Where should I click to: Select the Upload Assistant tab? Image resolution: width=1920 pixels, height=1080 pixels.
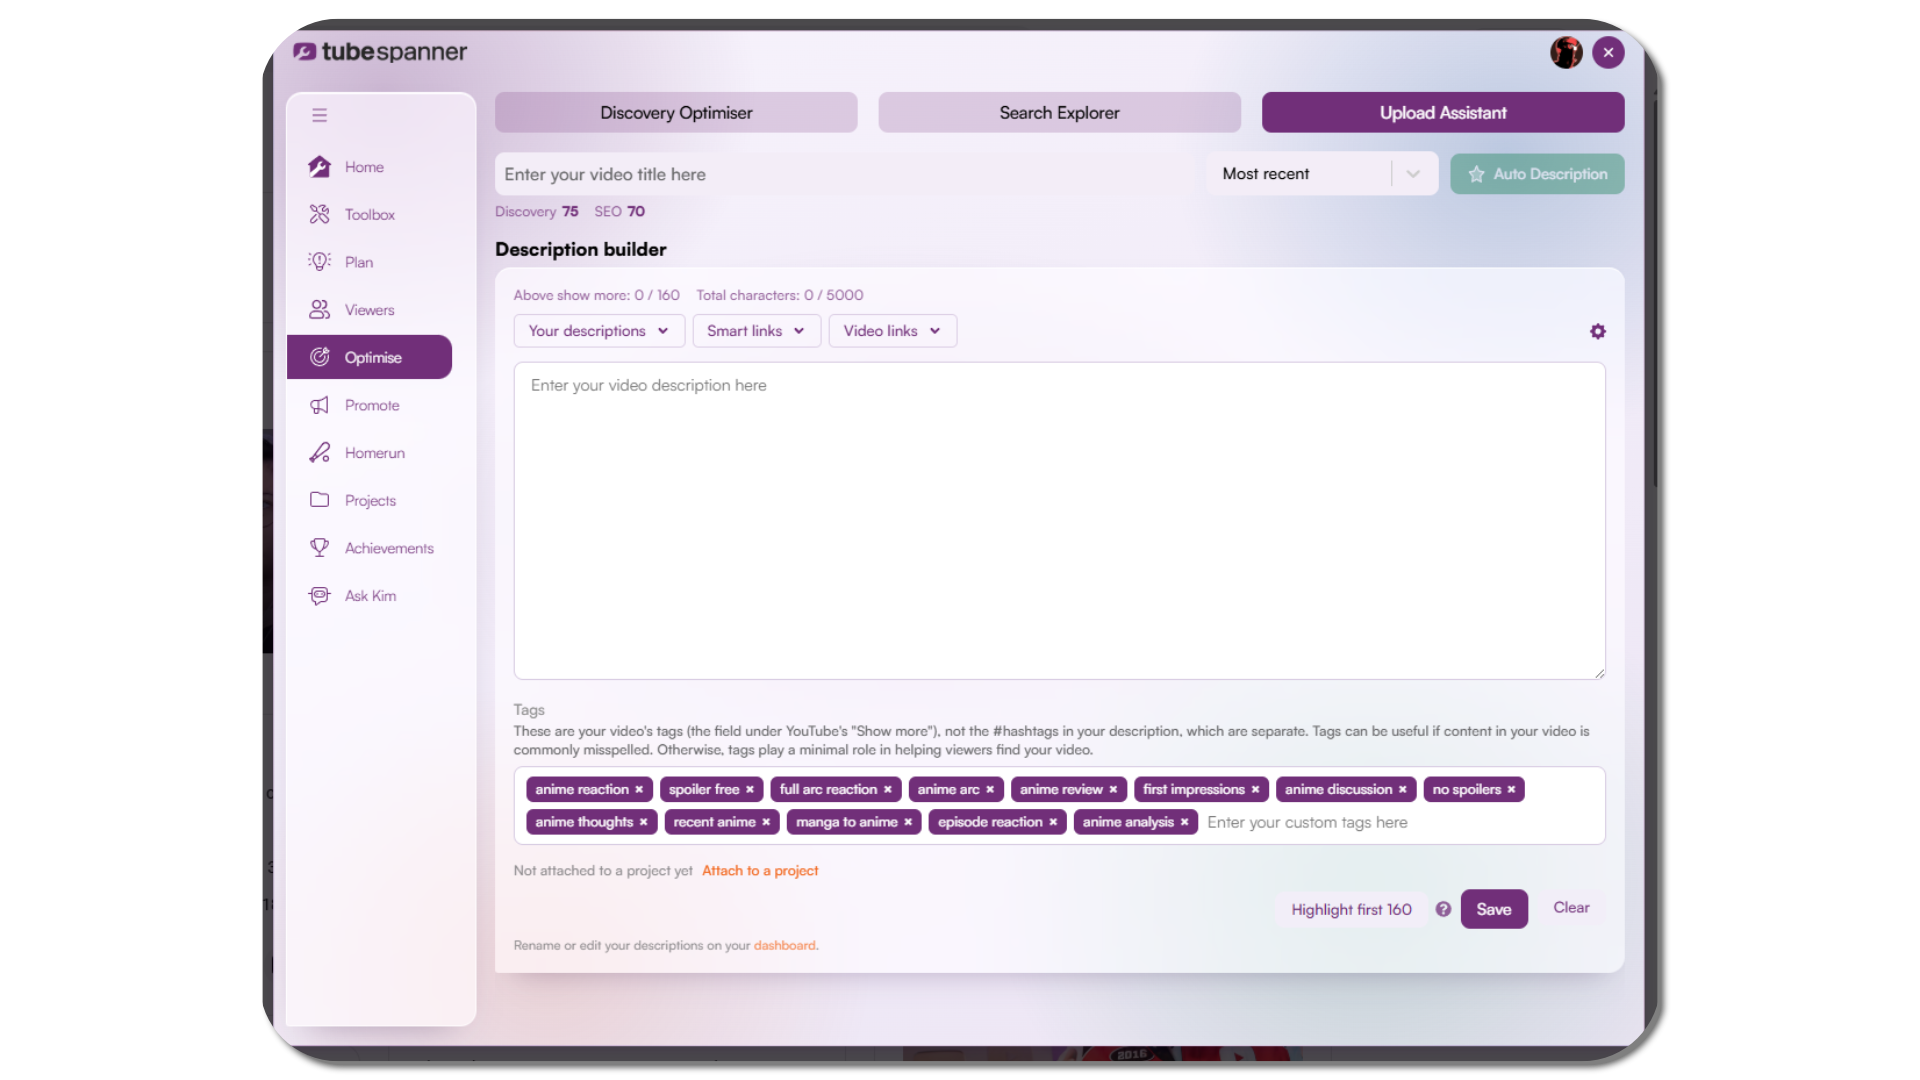pyautogui.click(x=1443, y=113)
